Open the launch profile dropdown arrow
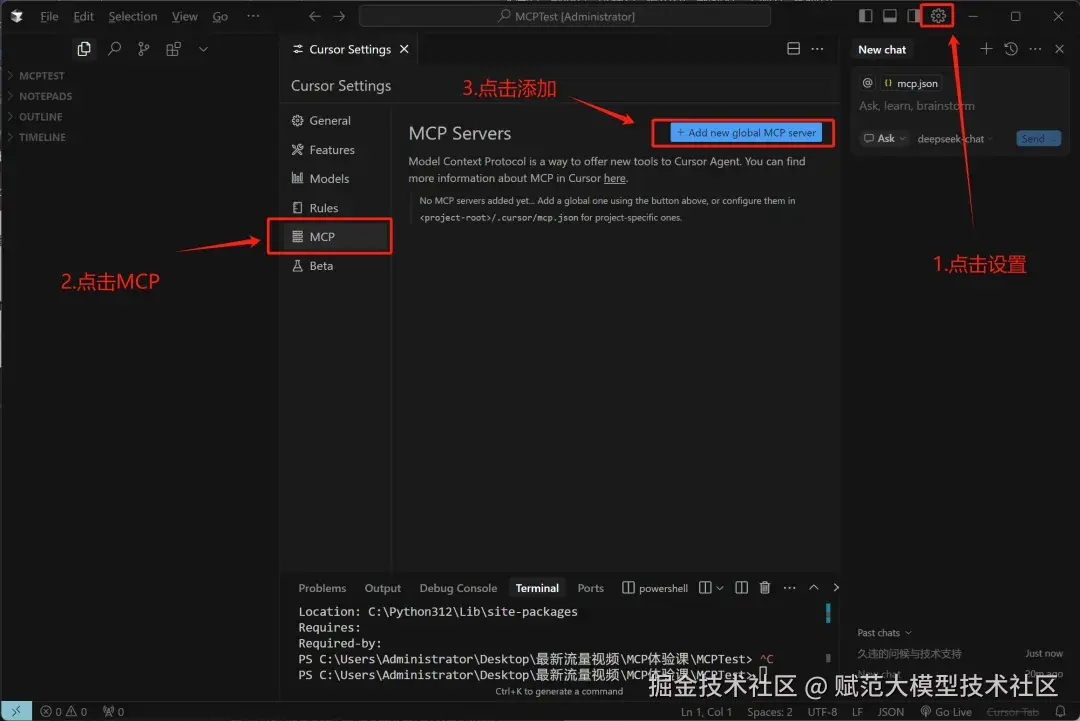1080x721 pixels. [720, 588]
